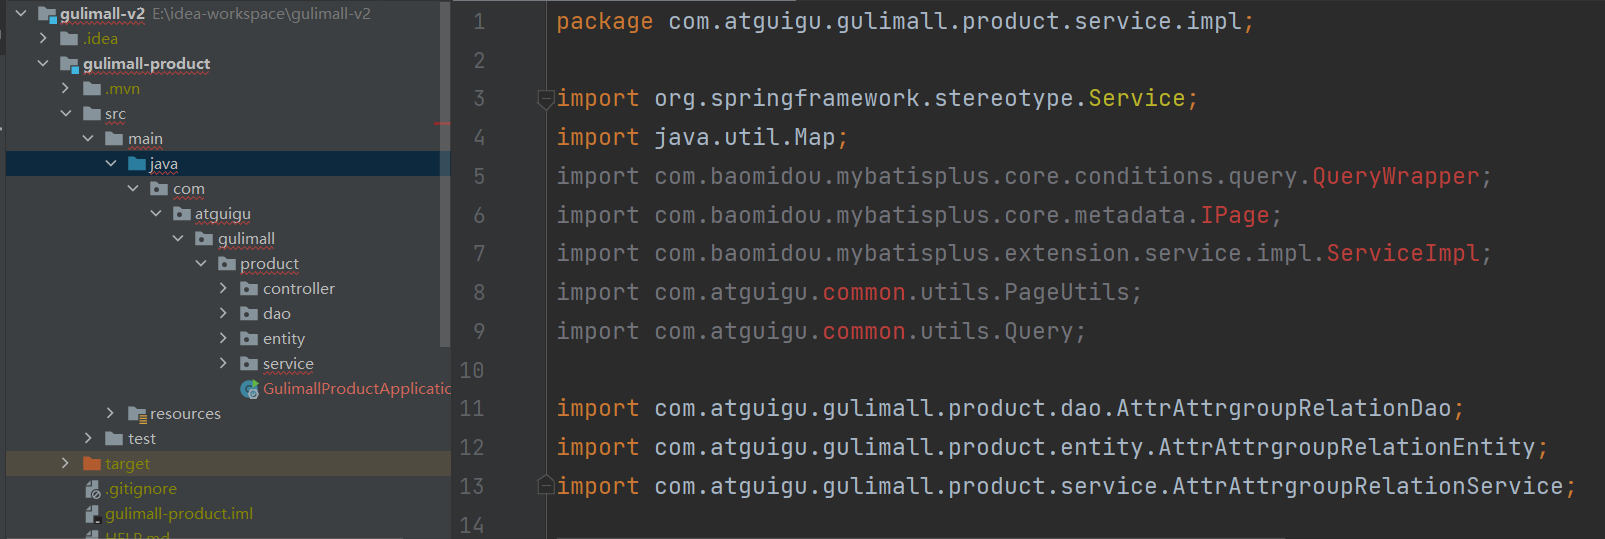Expand the test folder
The height and width of the screenshot is (539, 1605).
[x=88, y=438]
